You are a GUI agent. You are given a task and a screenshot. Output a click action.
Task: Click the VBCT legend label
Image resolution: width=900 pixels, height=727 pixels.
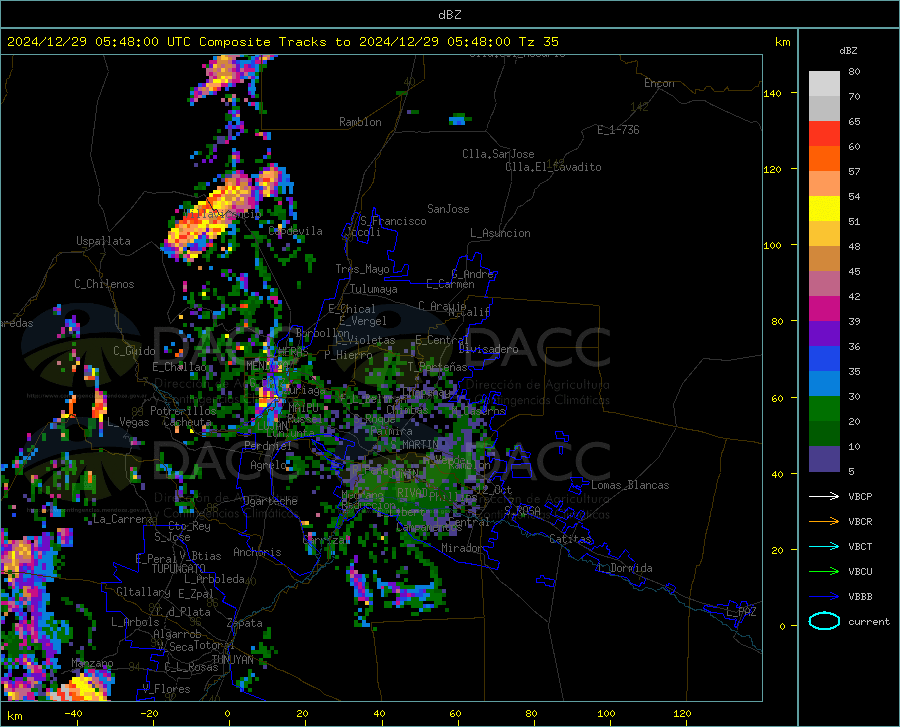coord(860,546)
